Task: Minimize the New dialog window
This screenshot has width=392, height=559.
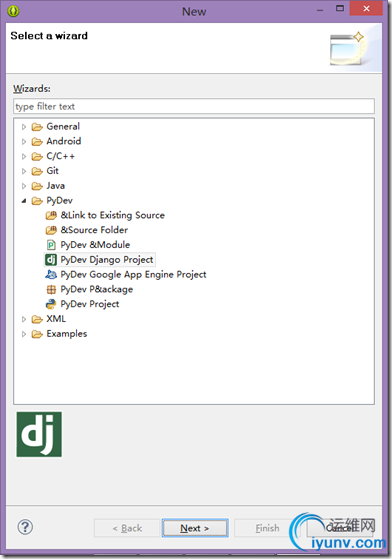Action: 320,10
